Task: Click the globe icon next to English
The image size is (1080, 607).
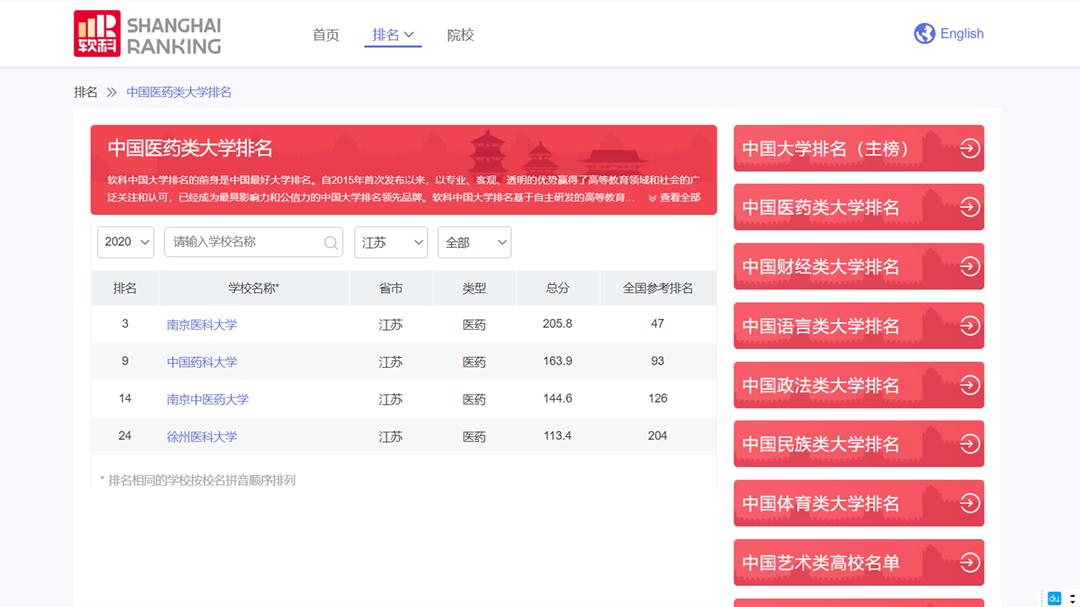Action: point(923,32)
